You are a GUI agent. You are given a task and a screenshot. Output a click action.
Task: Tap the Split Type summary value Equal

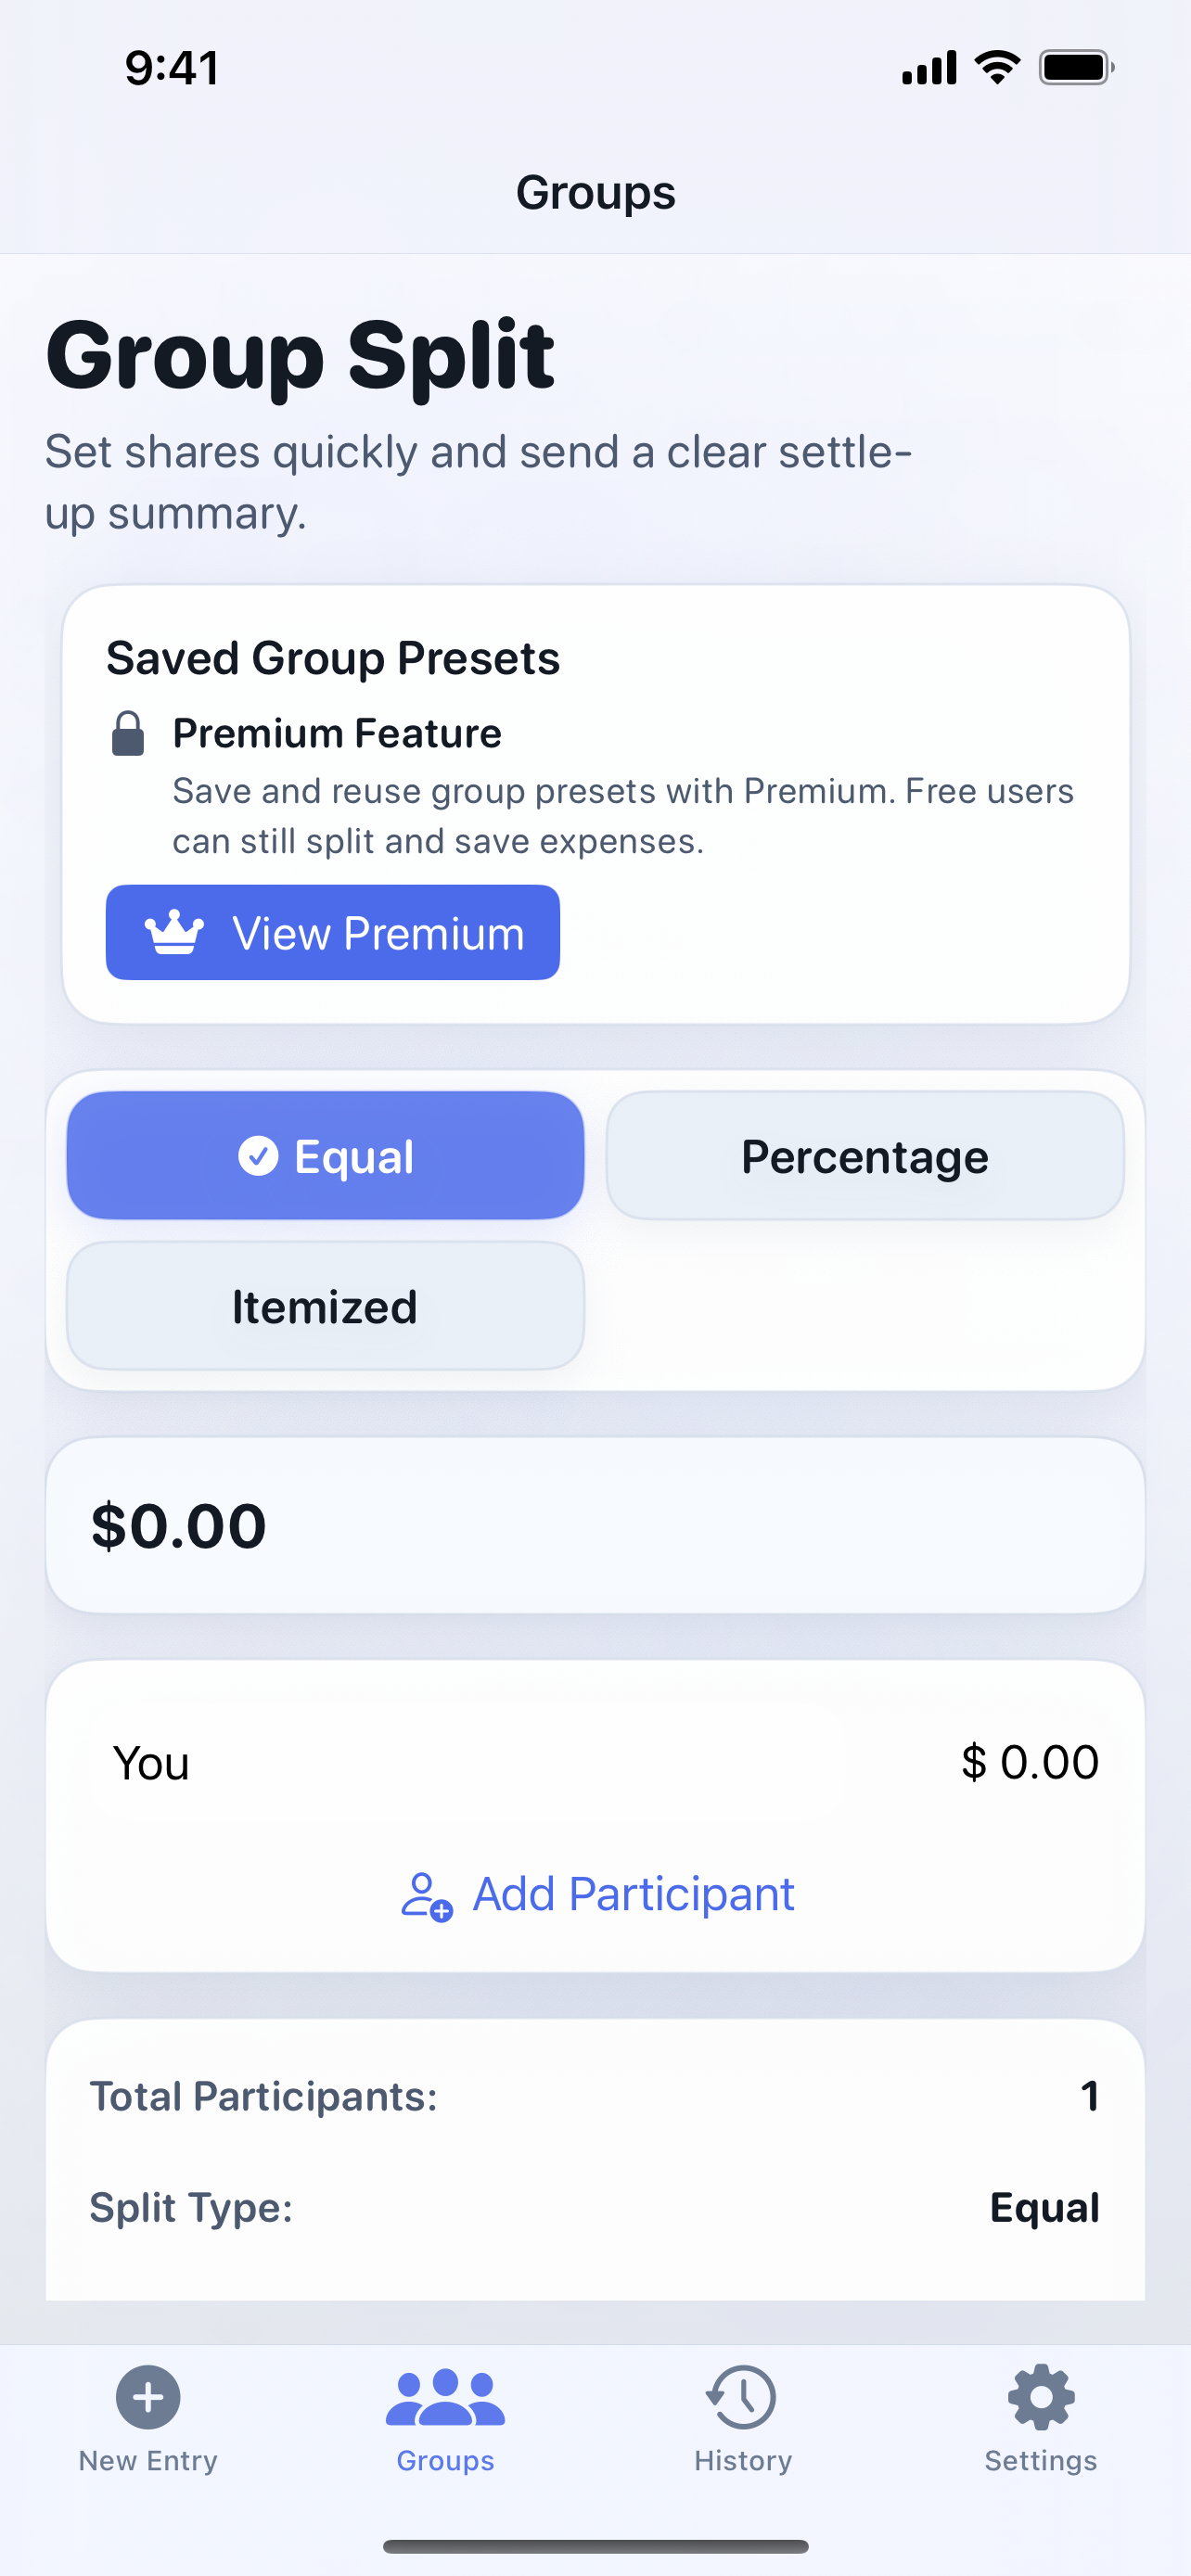point(1044,2208)
